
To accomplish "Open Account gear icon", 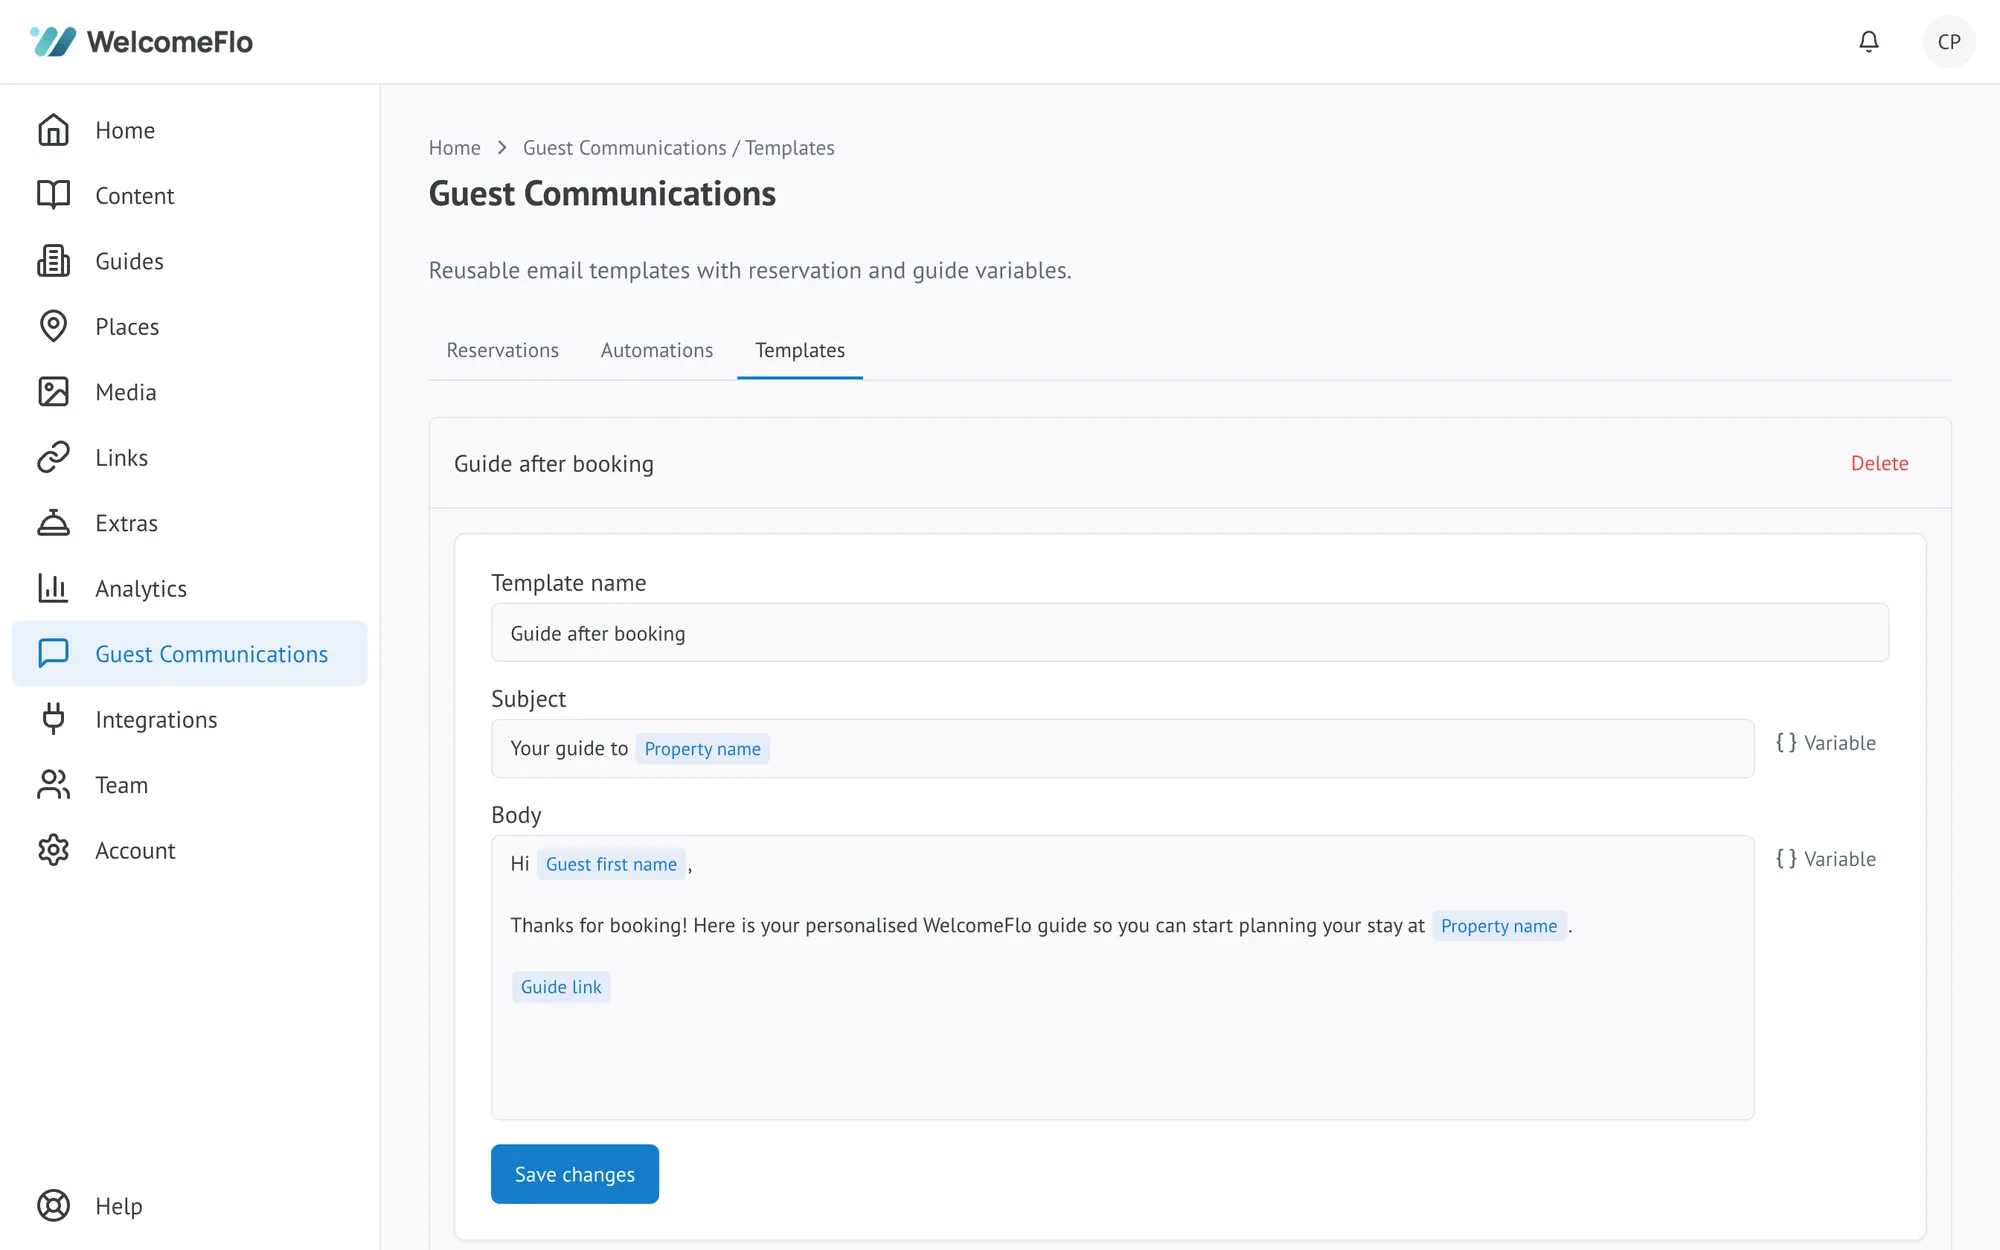I will (54, 850).
